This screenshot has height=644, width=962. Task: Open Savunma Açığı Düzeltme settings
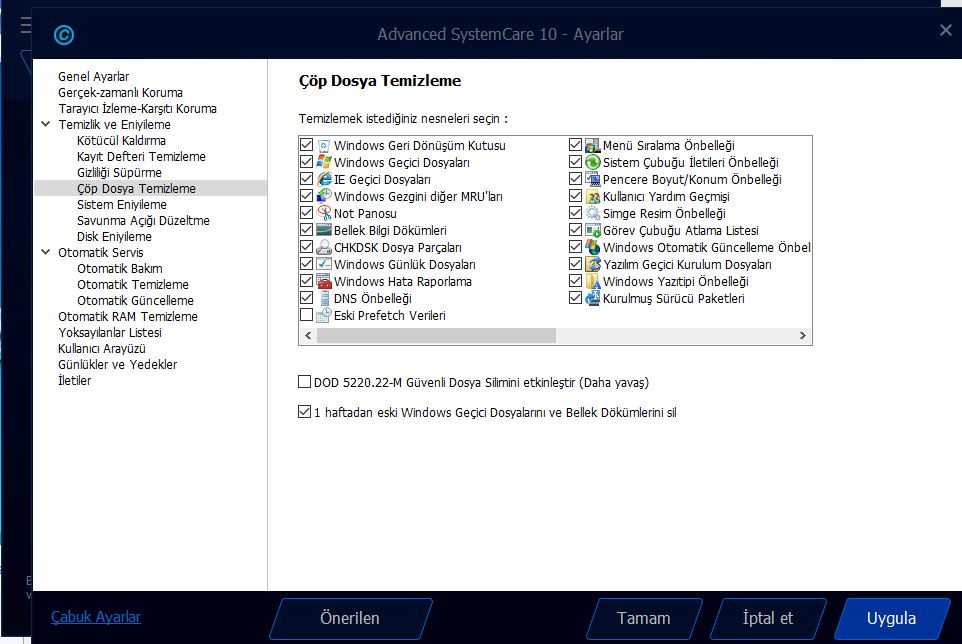click(x=143, y=220)
